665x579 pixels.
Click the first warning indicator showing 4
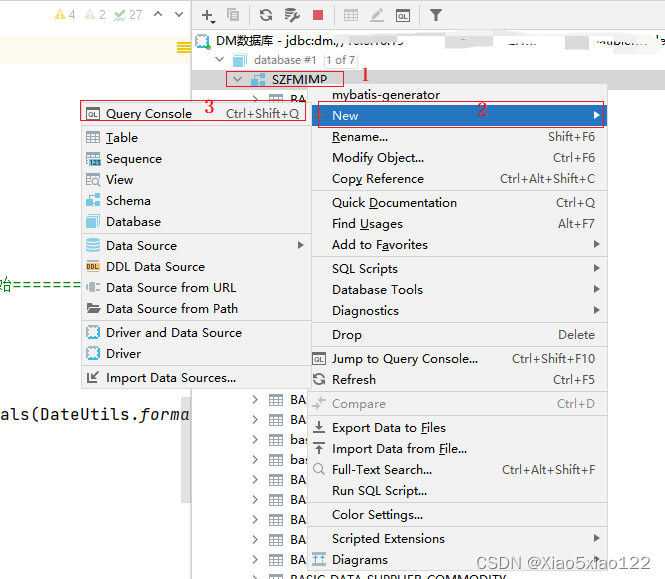65,14
